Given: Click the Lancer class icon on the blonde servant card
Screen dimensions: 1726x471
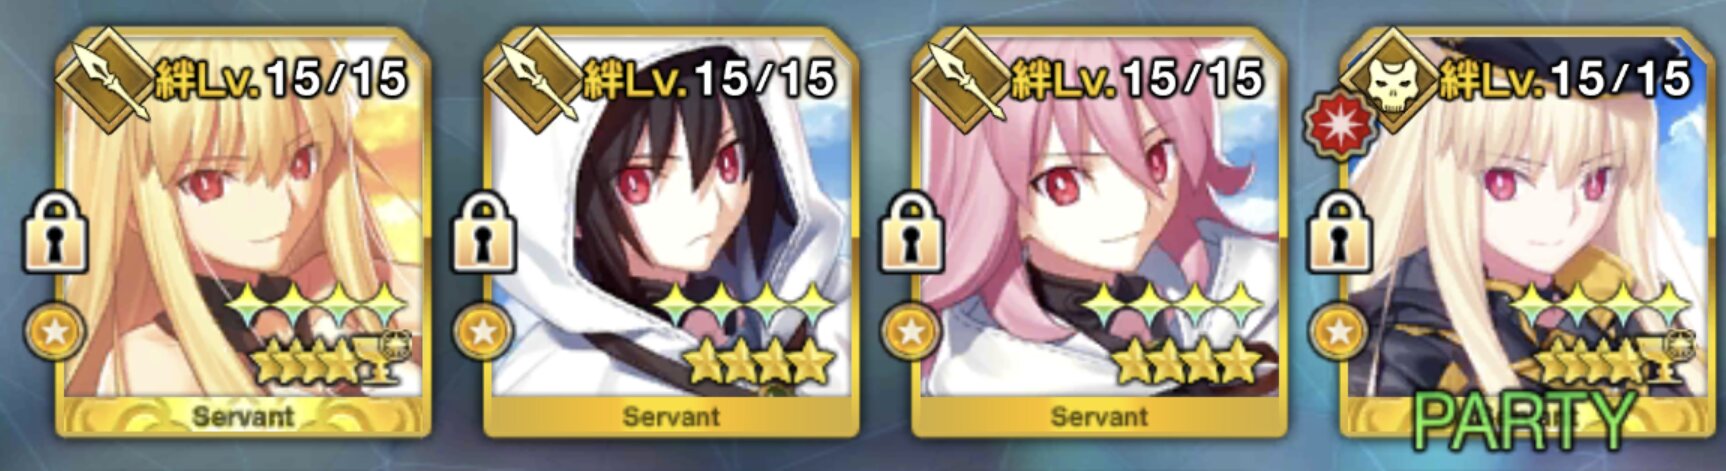Looking at the screenshot, I should tap(105, 78).
